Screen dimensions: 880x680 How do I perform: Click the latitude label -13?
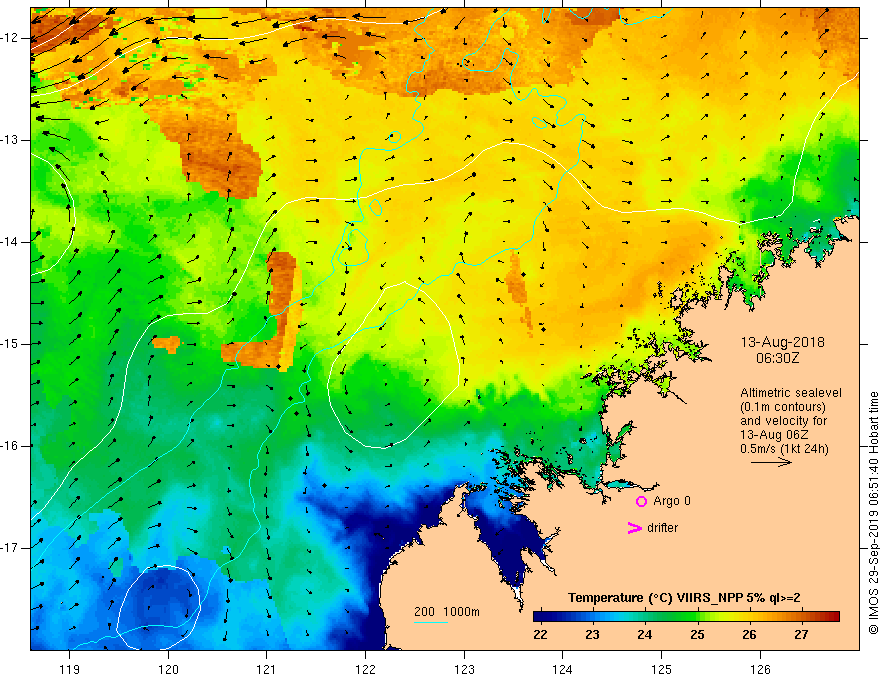tap(10, 140)
